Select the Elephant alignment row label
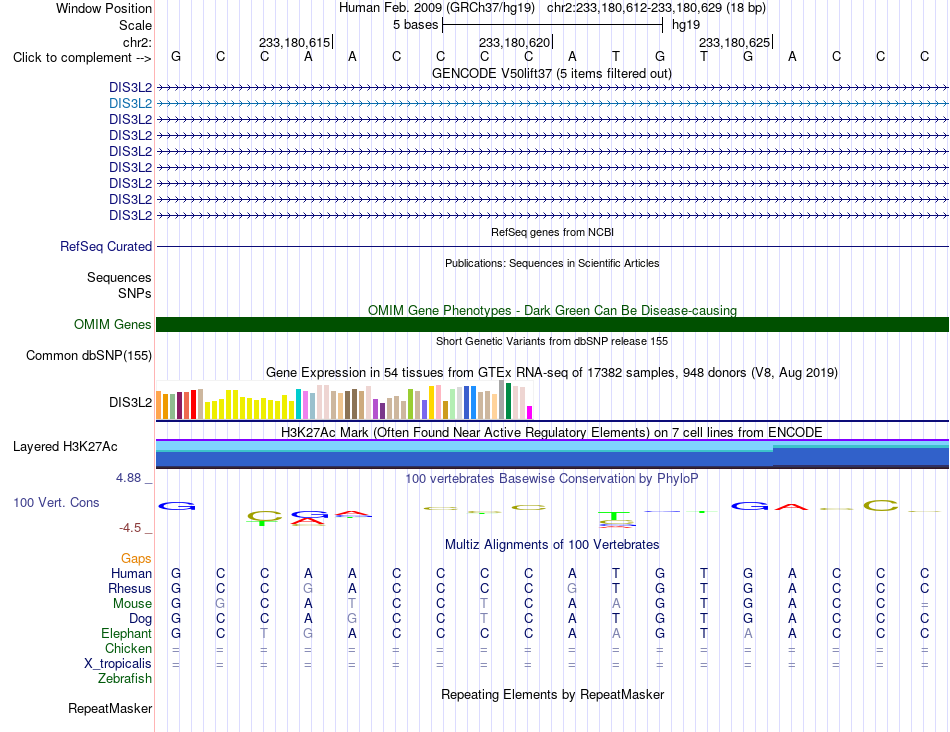Screen dimensions: 950x732 (x=126, y=634)
